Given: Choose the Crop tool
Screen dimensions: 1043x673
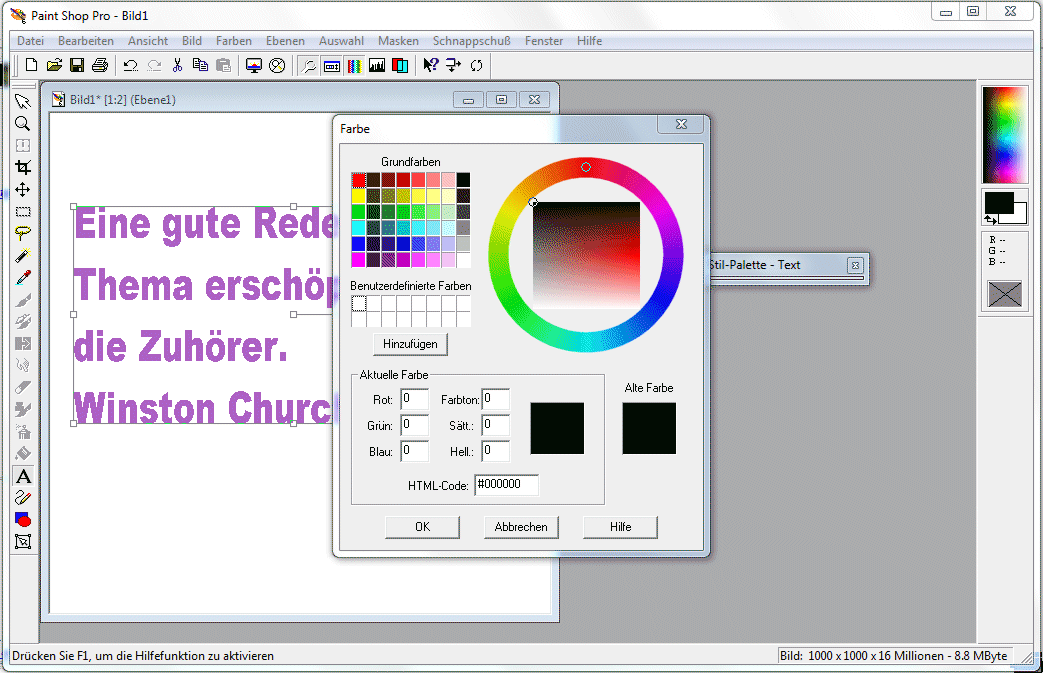Looking at the screenshot, I should click(x=23, y=168).
